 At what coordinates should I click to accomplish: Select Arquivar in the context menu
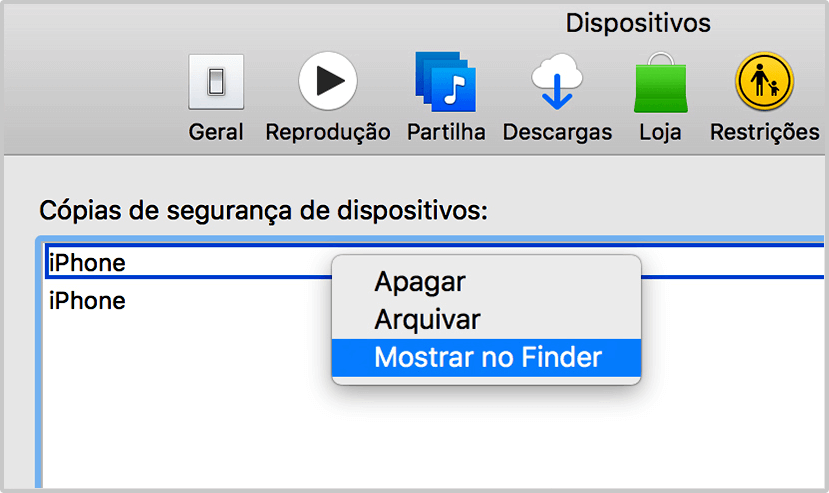427,319
